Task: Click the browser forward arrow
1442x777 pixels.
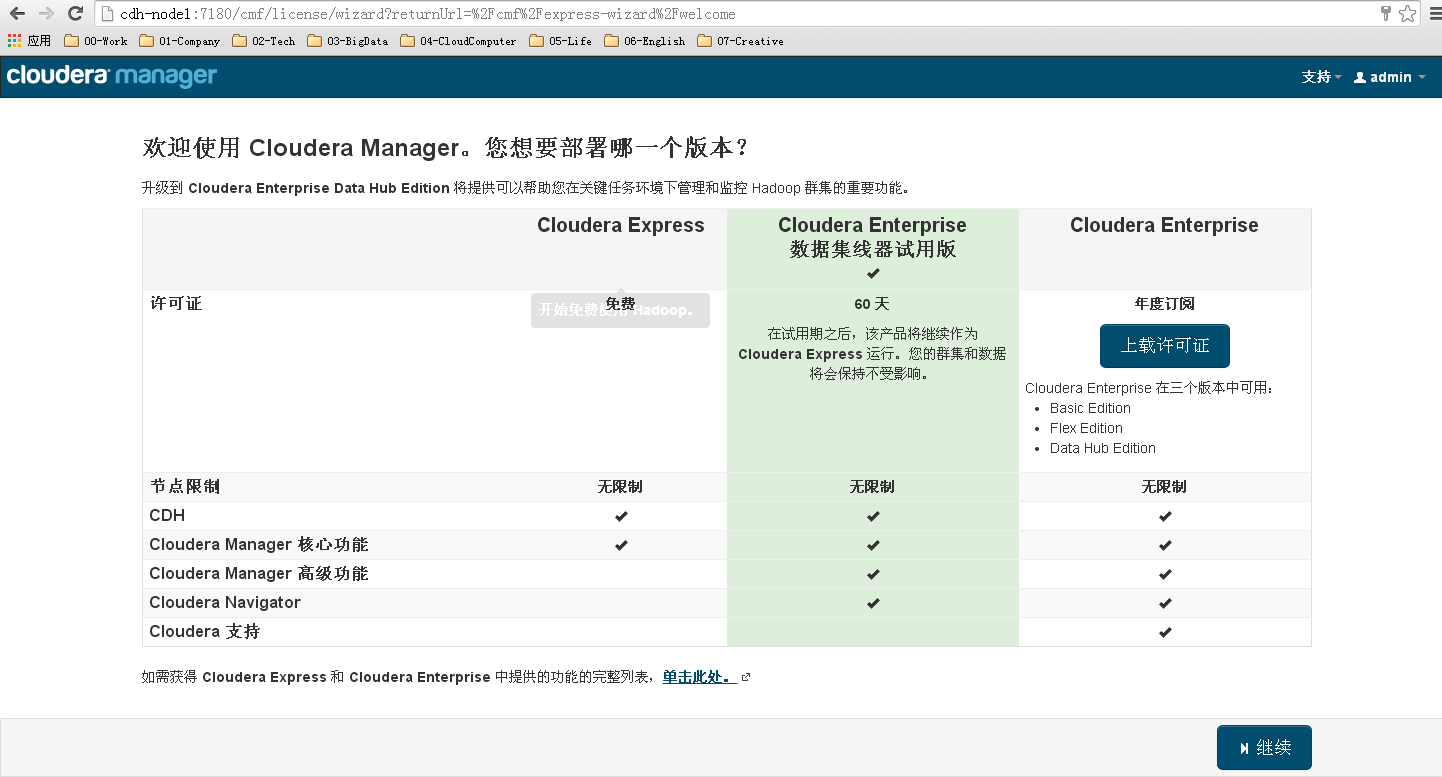Action: click(x=46, y=14)
